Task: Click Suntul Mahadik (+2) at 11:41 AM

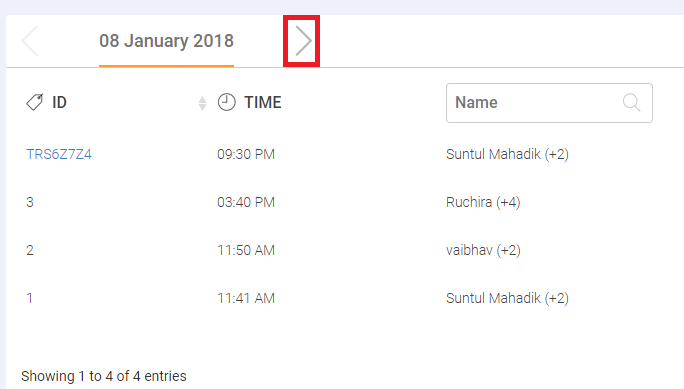Action: point(507,298)
